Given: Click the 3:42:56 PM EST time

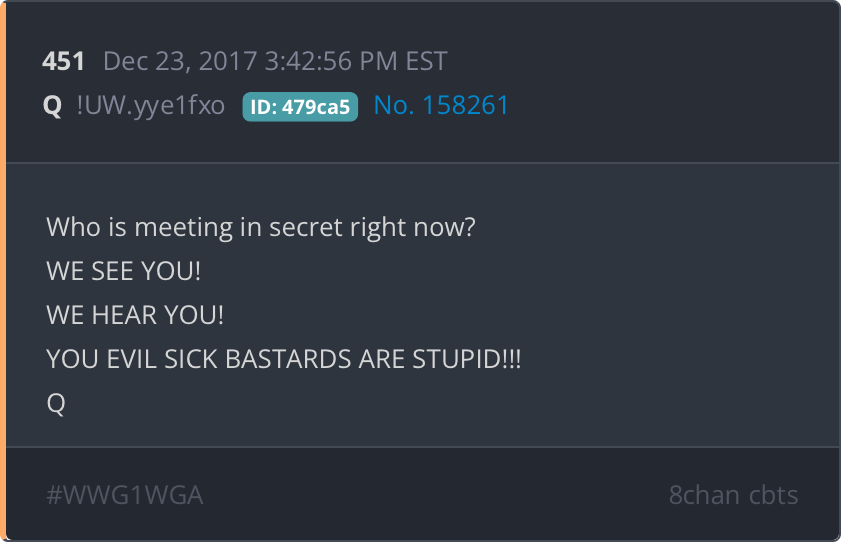Looking at the screenshot, I should 356,61.
